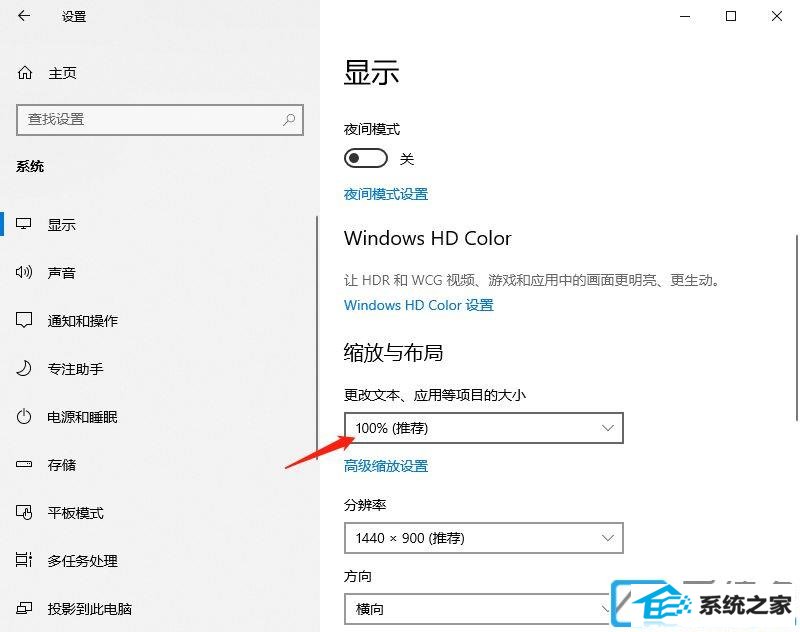Viewport: 800px width, 632px height.
Task: Click the 平板模式 tablet icon
Action: pos(23,512)
